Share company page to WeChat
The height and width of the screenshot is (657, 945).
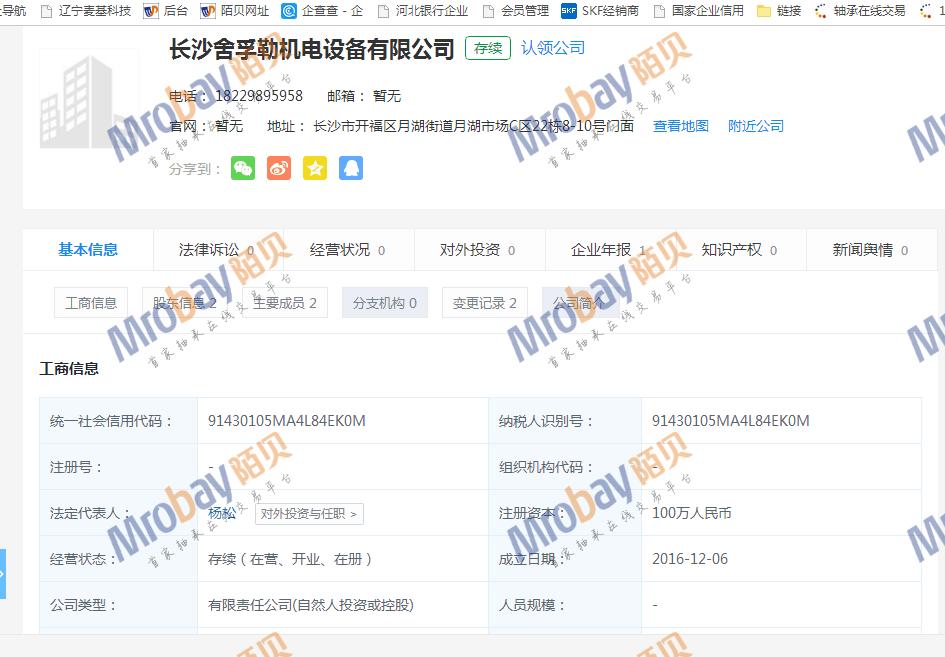tap(243, 168)
